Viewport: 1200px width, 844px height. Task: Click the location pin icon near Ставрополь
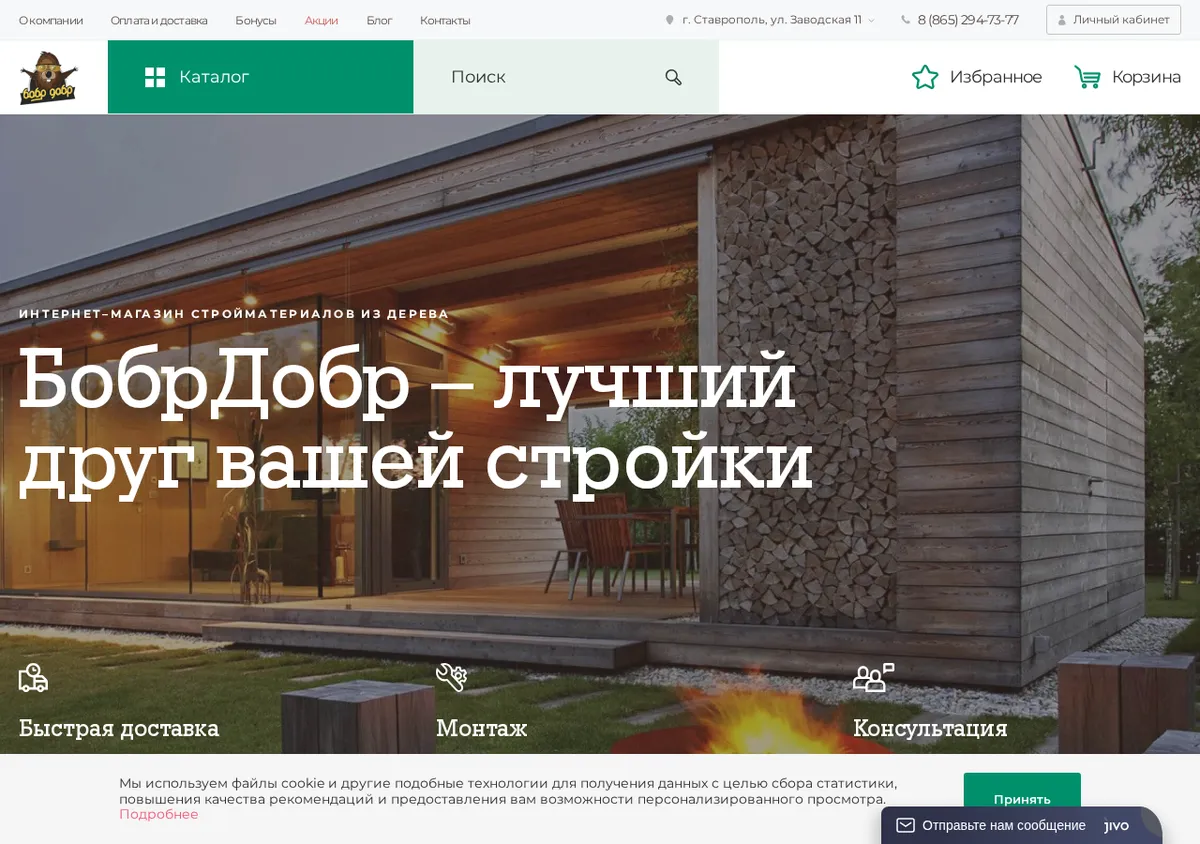pyautogui.click(x=670, y=20)
